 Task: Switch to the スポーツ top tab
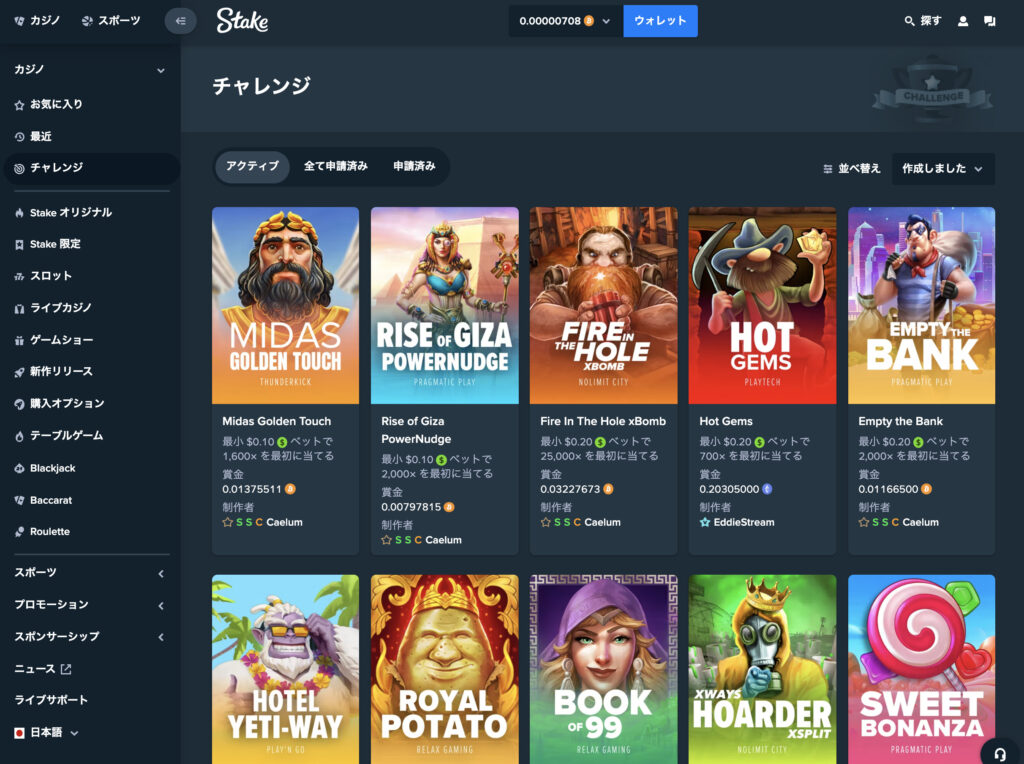tap(111, 21)
